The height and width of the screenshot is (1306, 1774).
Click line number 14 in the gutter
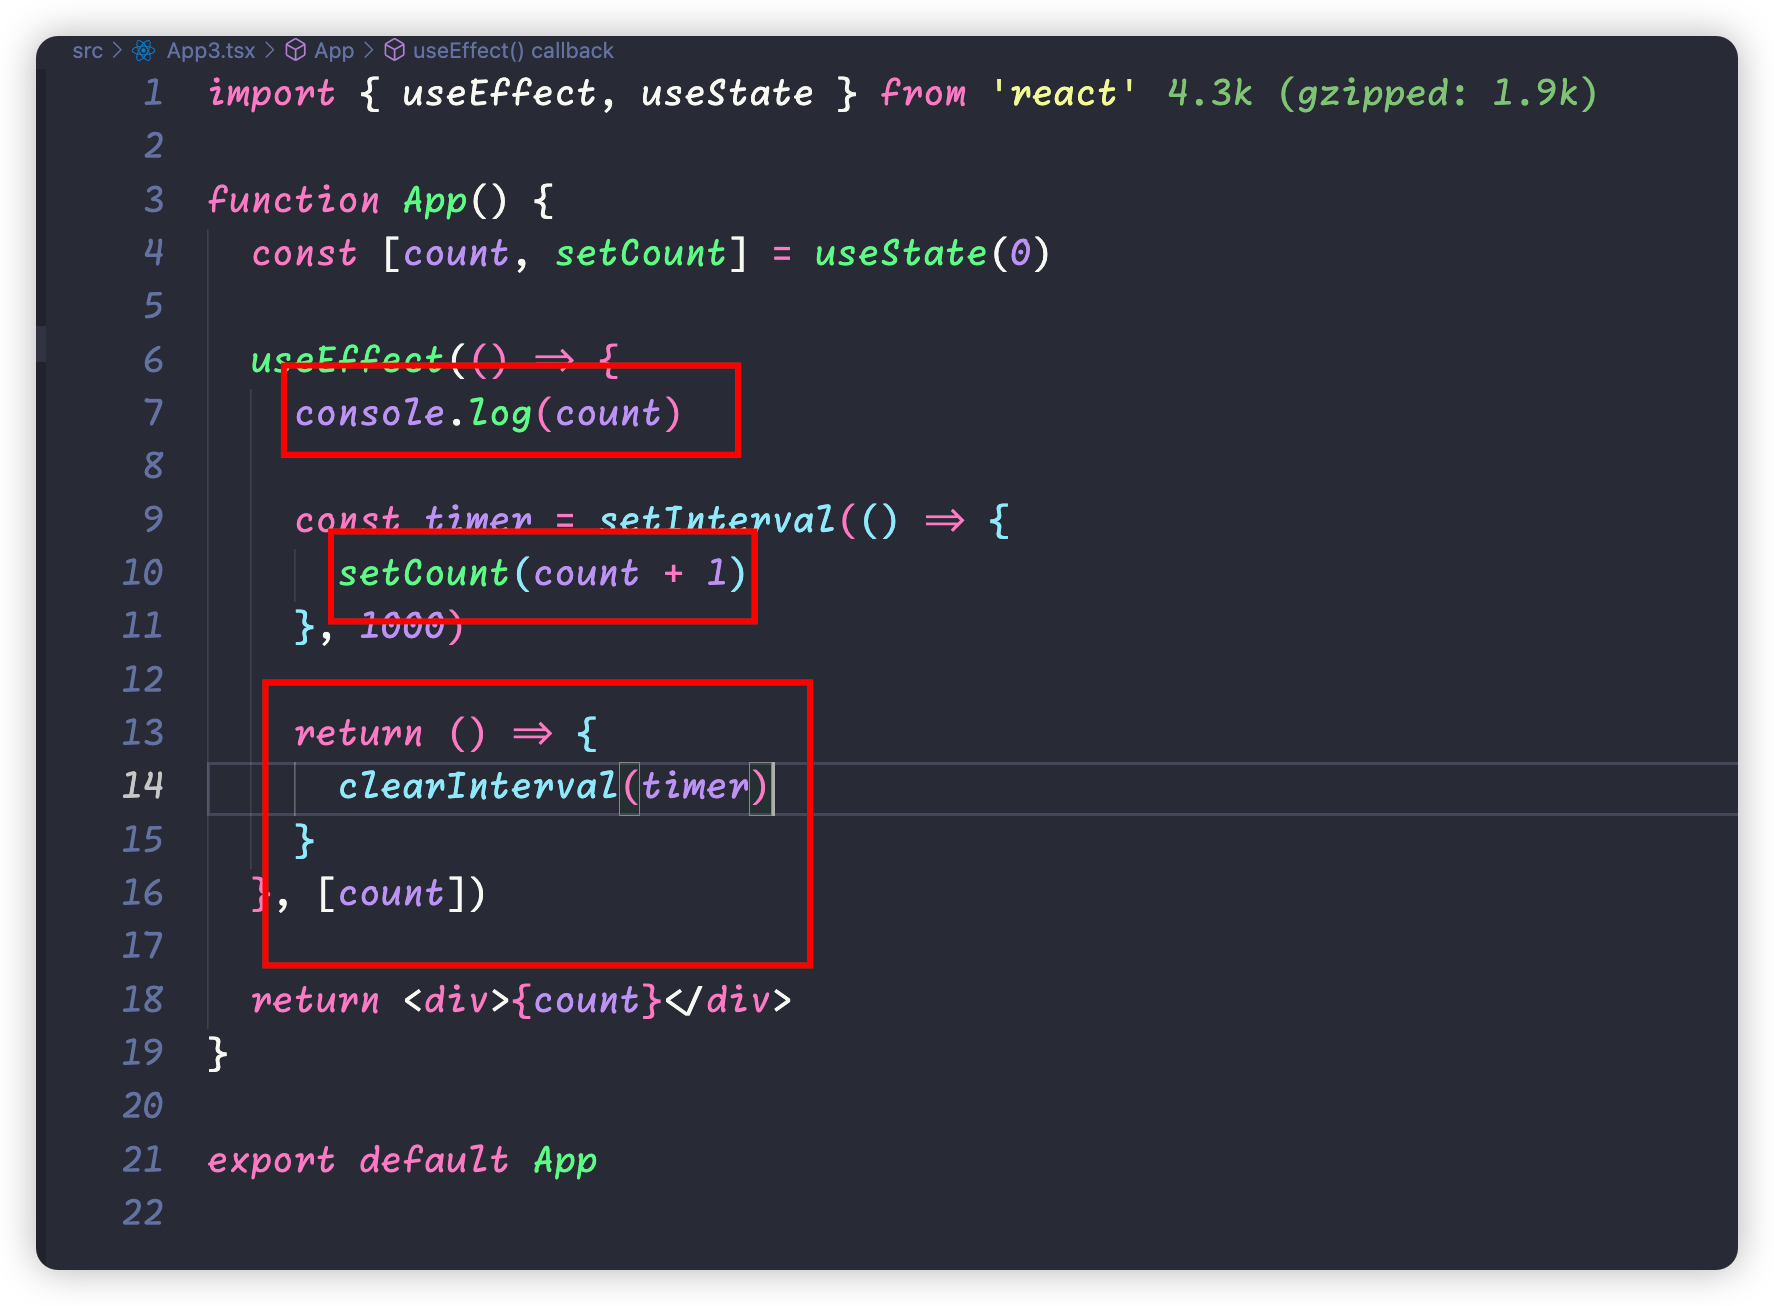143,786
